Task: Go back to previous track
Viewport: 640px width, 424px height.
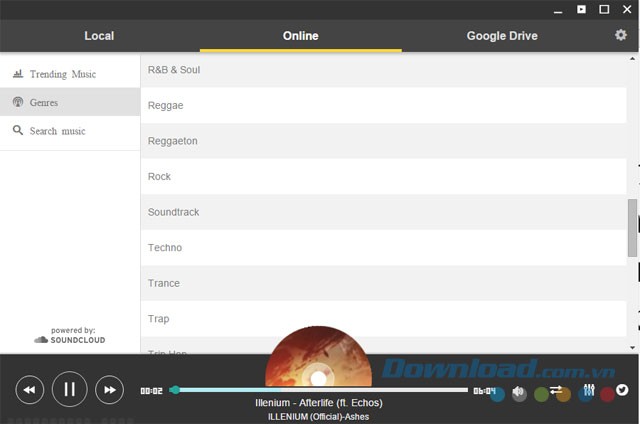Action: (30, 389)
